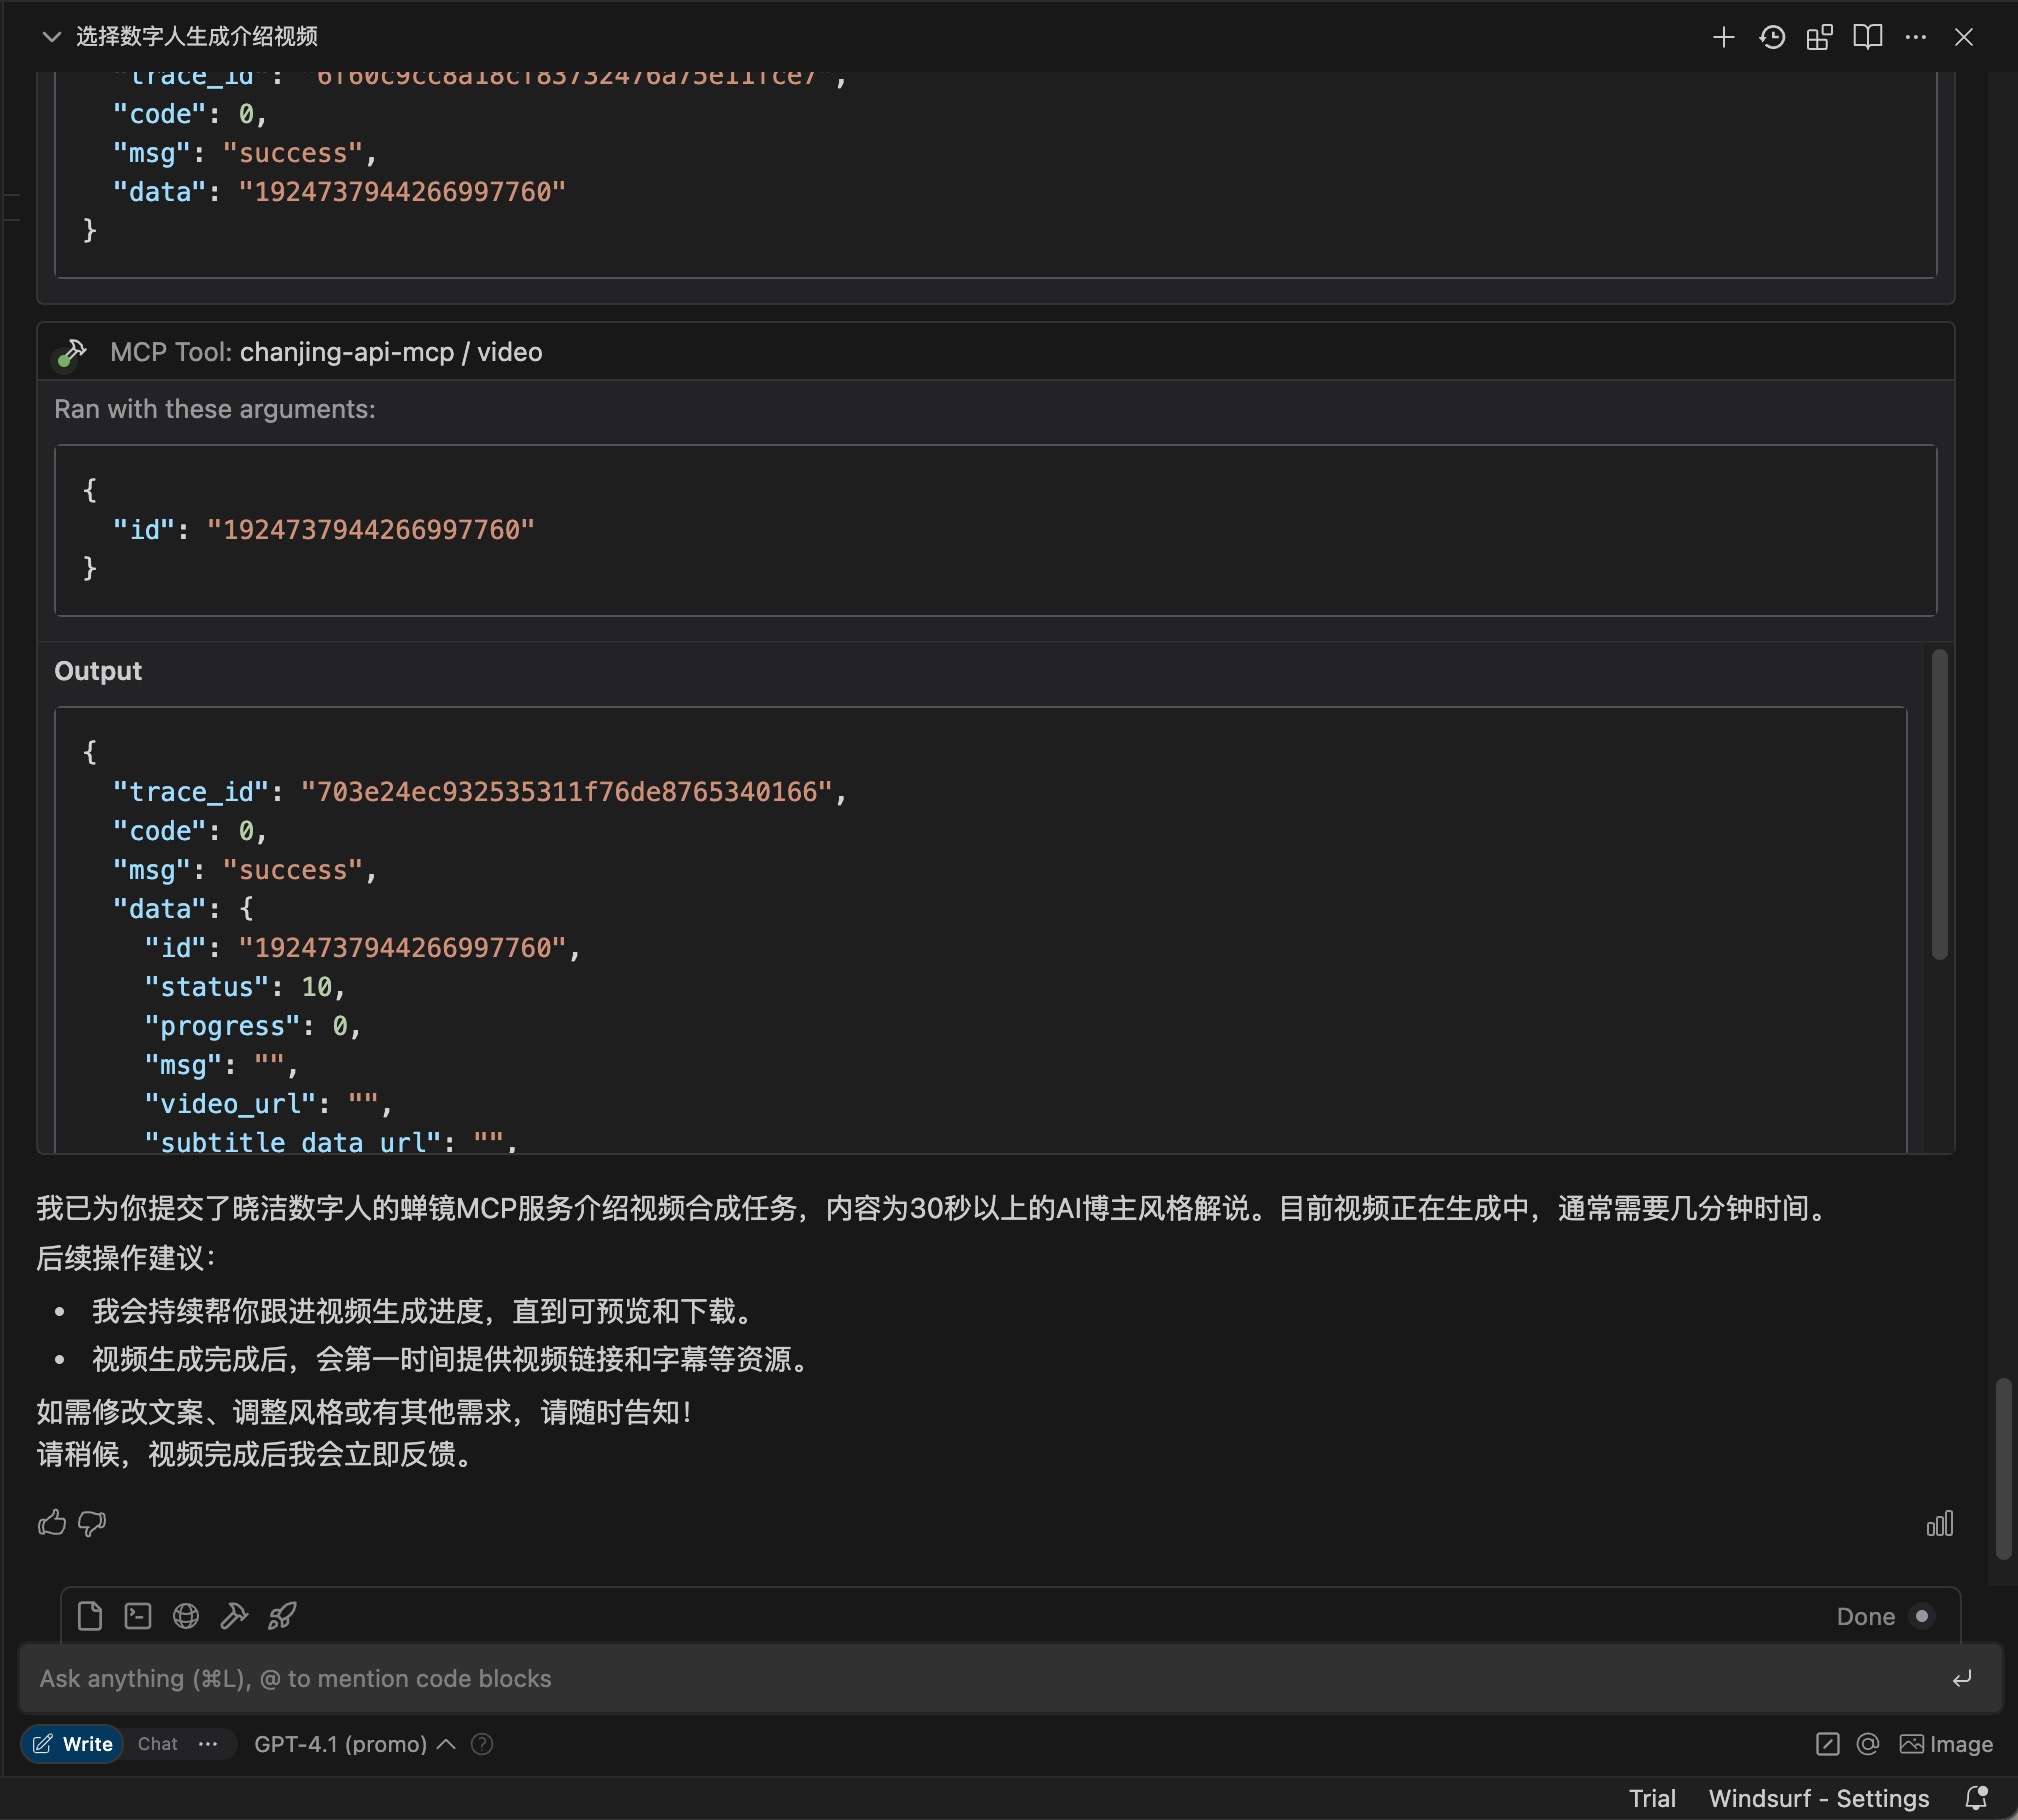Click the 'Ran with these arguments:' label
Image resolution: width=2018 pixels, height=1820 pixels.
click(x=215, y=409)
